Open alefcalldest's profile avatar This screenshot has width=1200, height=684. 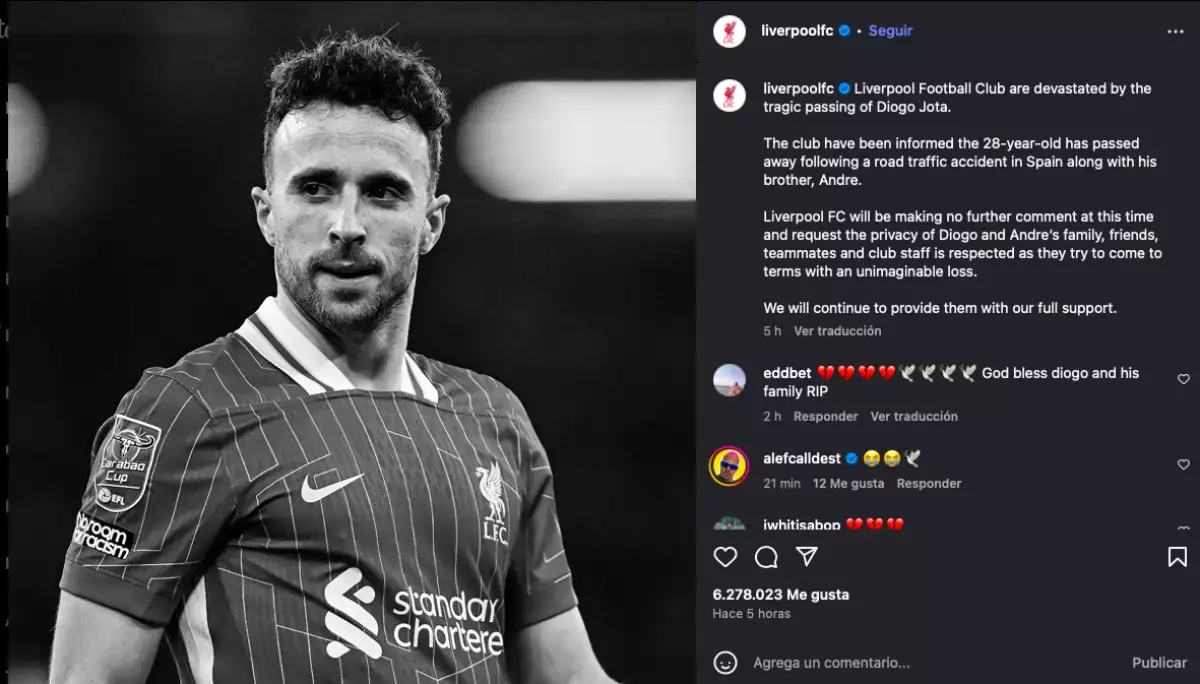[729, 466]
